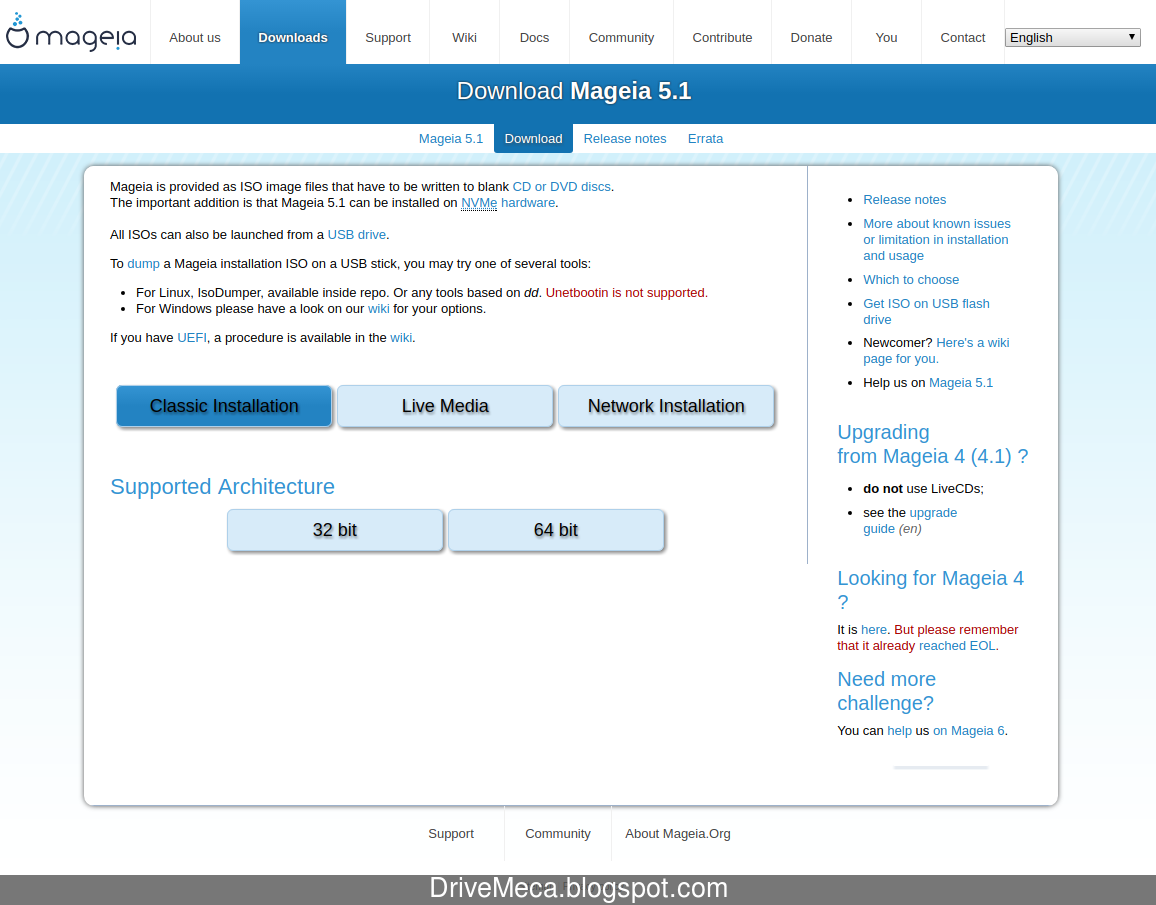Screen dimensions: 1156x905
Task: Follow the help link under Need more challenge
Action: [899, 730]
